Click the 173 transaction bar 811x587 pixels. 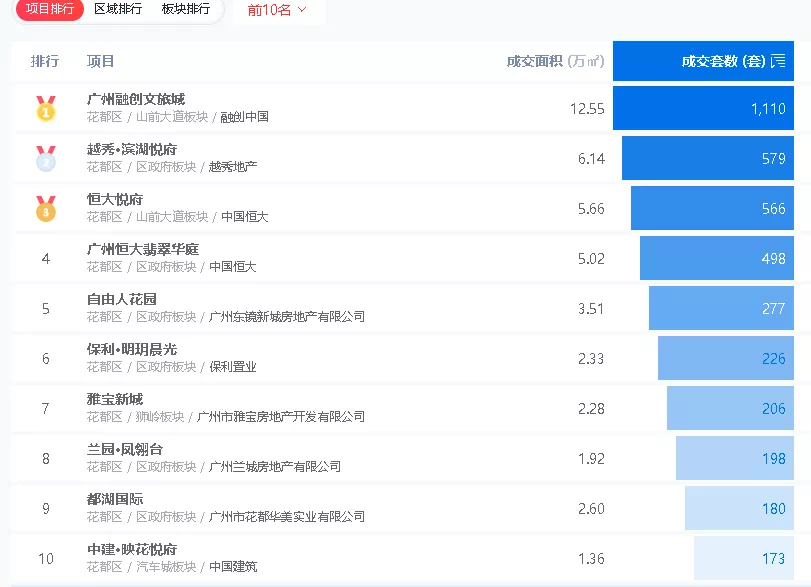click(x=743, y=558)
